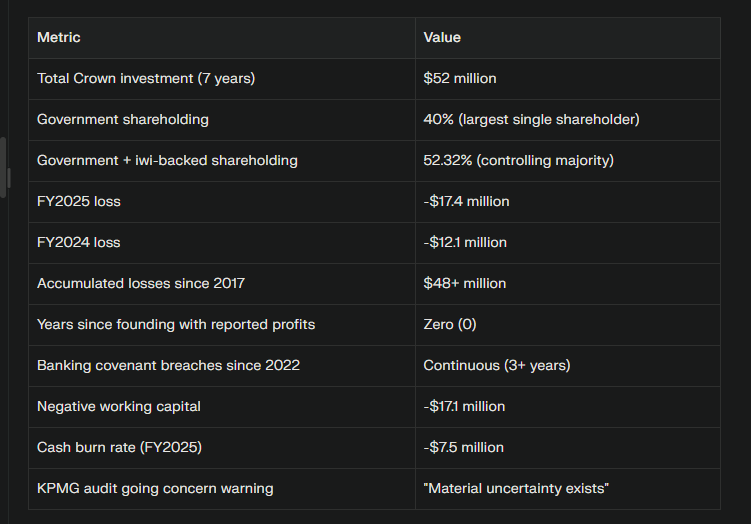Click the "-$7.5 million" cash burn value
751x524 pixels.
click(464, 447)
